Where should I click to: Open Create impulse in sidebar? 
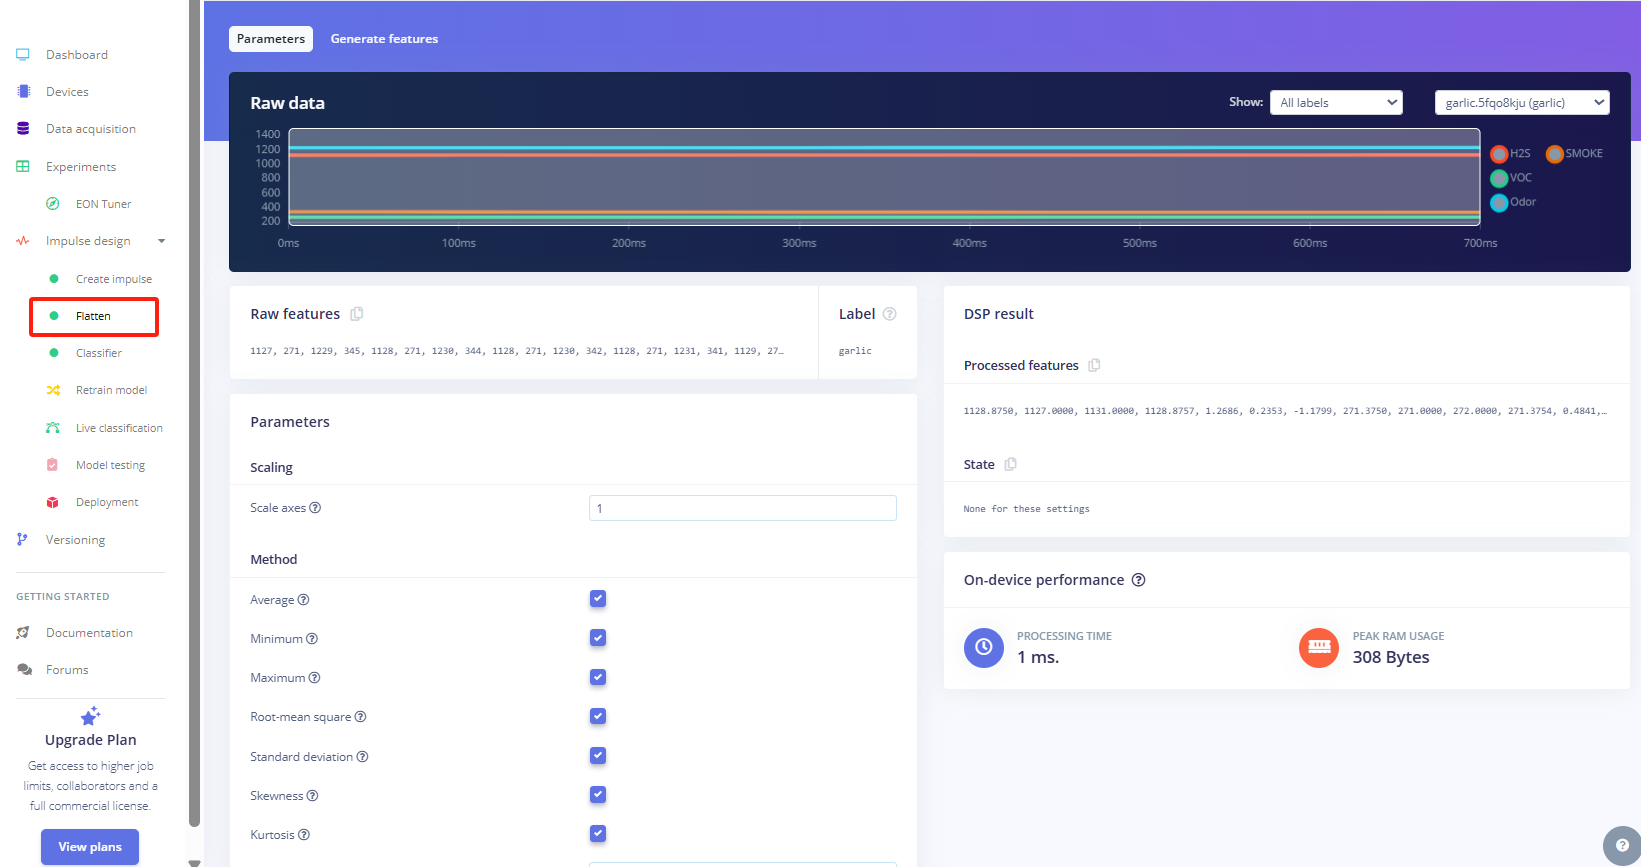114,279
